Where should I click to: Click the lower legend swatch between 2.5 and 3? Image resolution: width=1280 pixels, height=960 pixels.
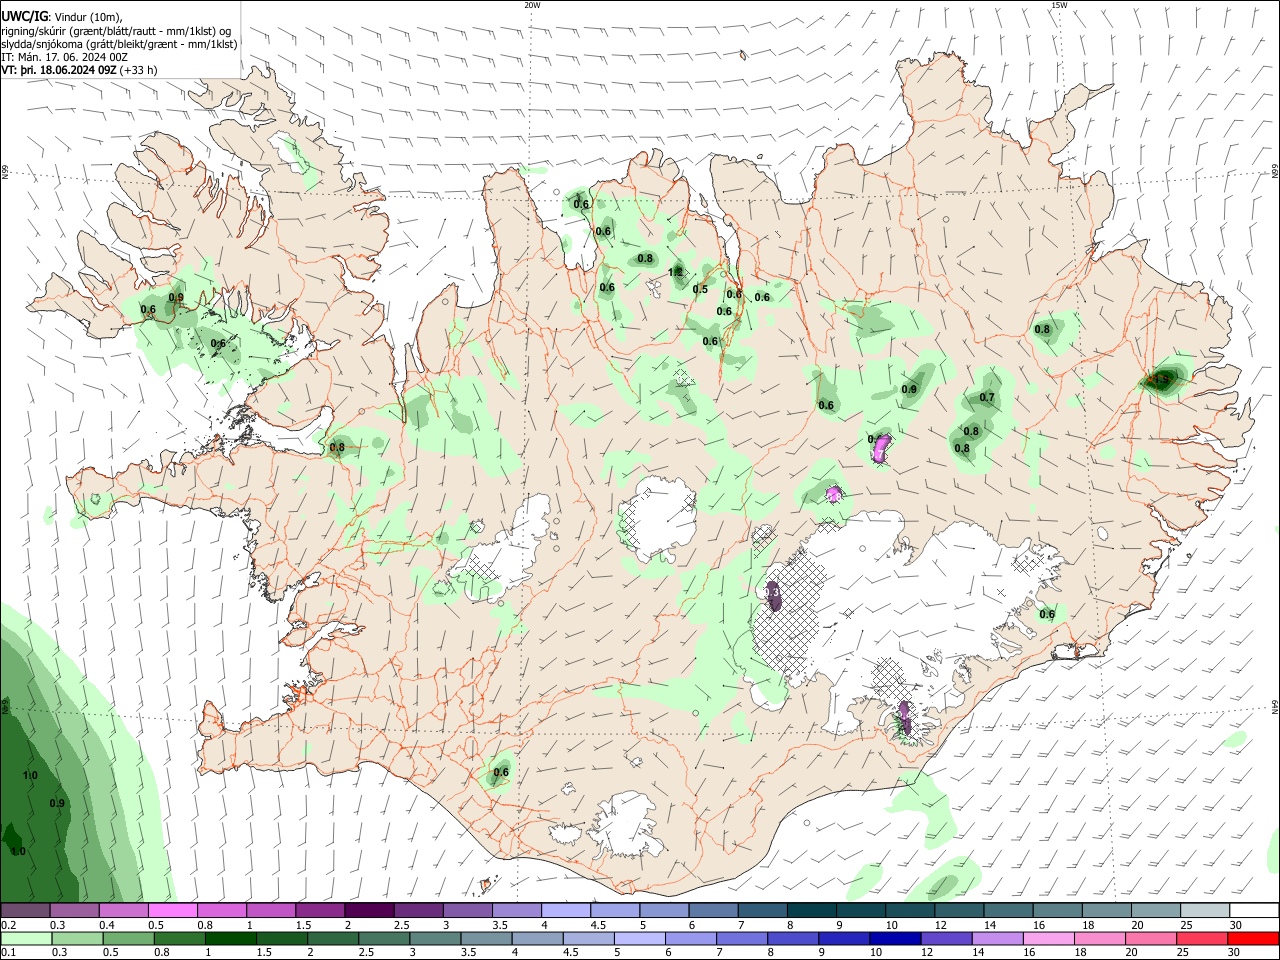tap(383, 938)
